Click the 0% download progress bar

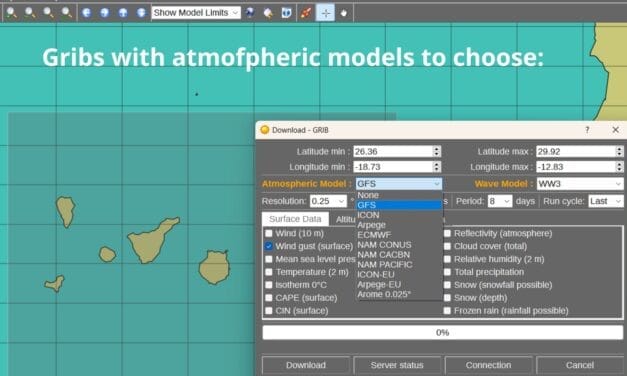coord(442,332)
